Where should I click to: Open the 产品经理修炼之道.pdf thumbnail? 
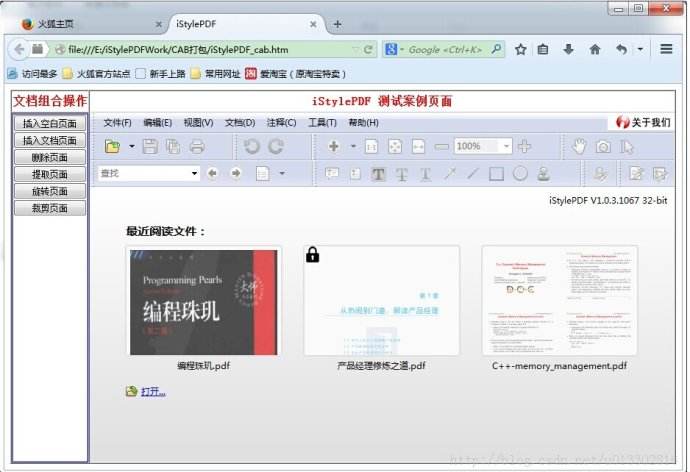382,301
